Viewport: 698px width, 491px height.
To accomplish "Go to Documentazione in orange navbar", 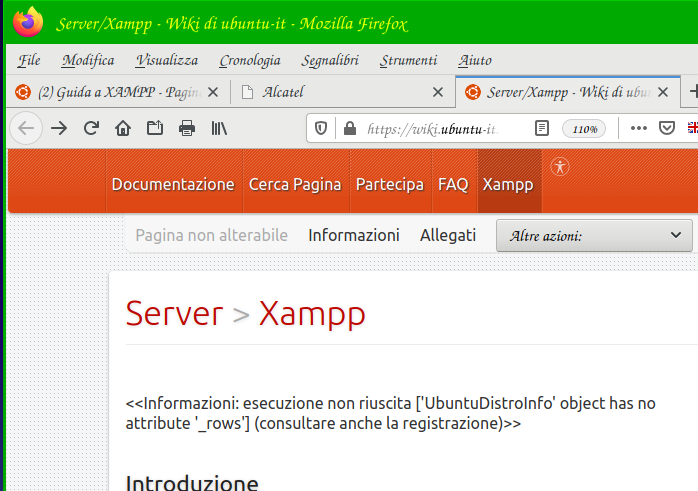I will (173, 184).
